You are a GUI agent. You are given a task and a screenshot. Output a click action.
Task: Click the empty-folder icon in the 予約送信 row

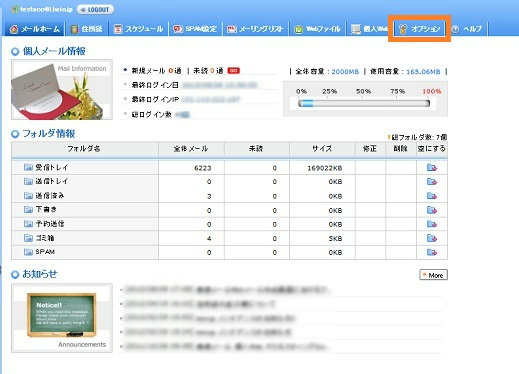pos(432,224)
